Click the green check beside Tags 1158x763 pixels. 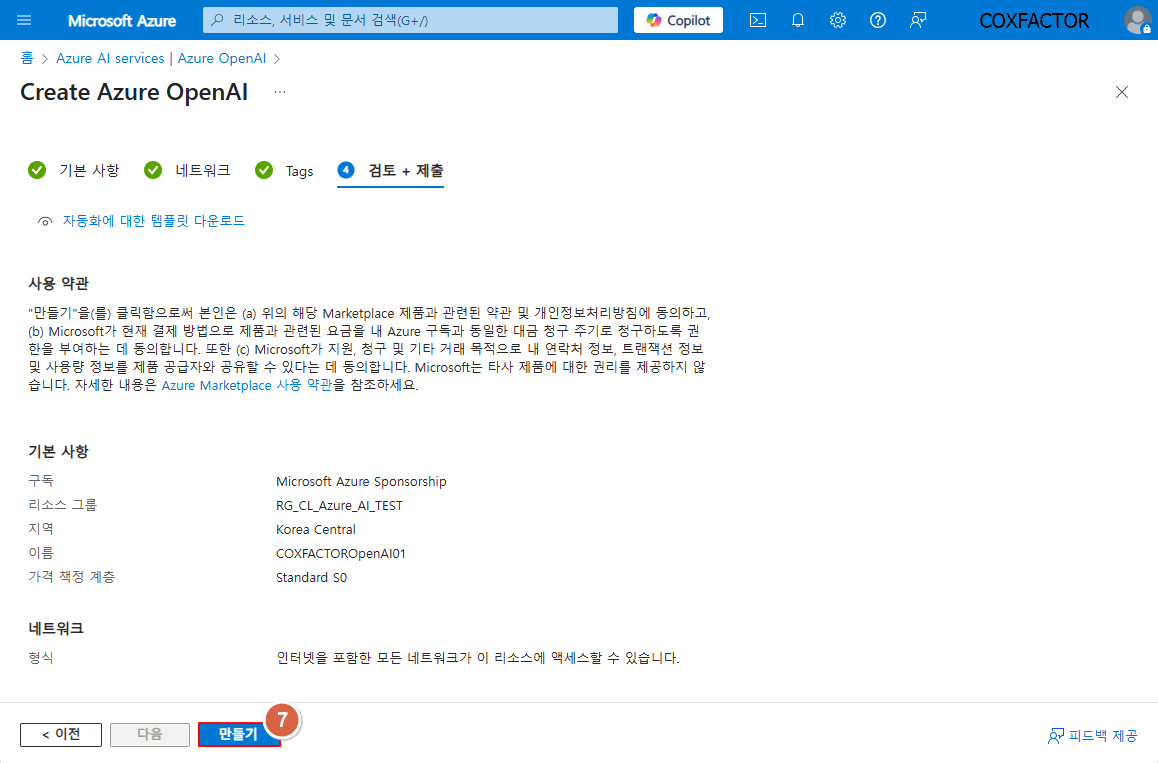264,171
